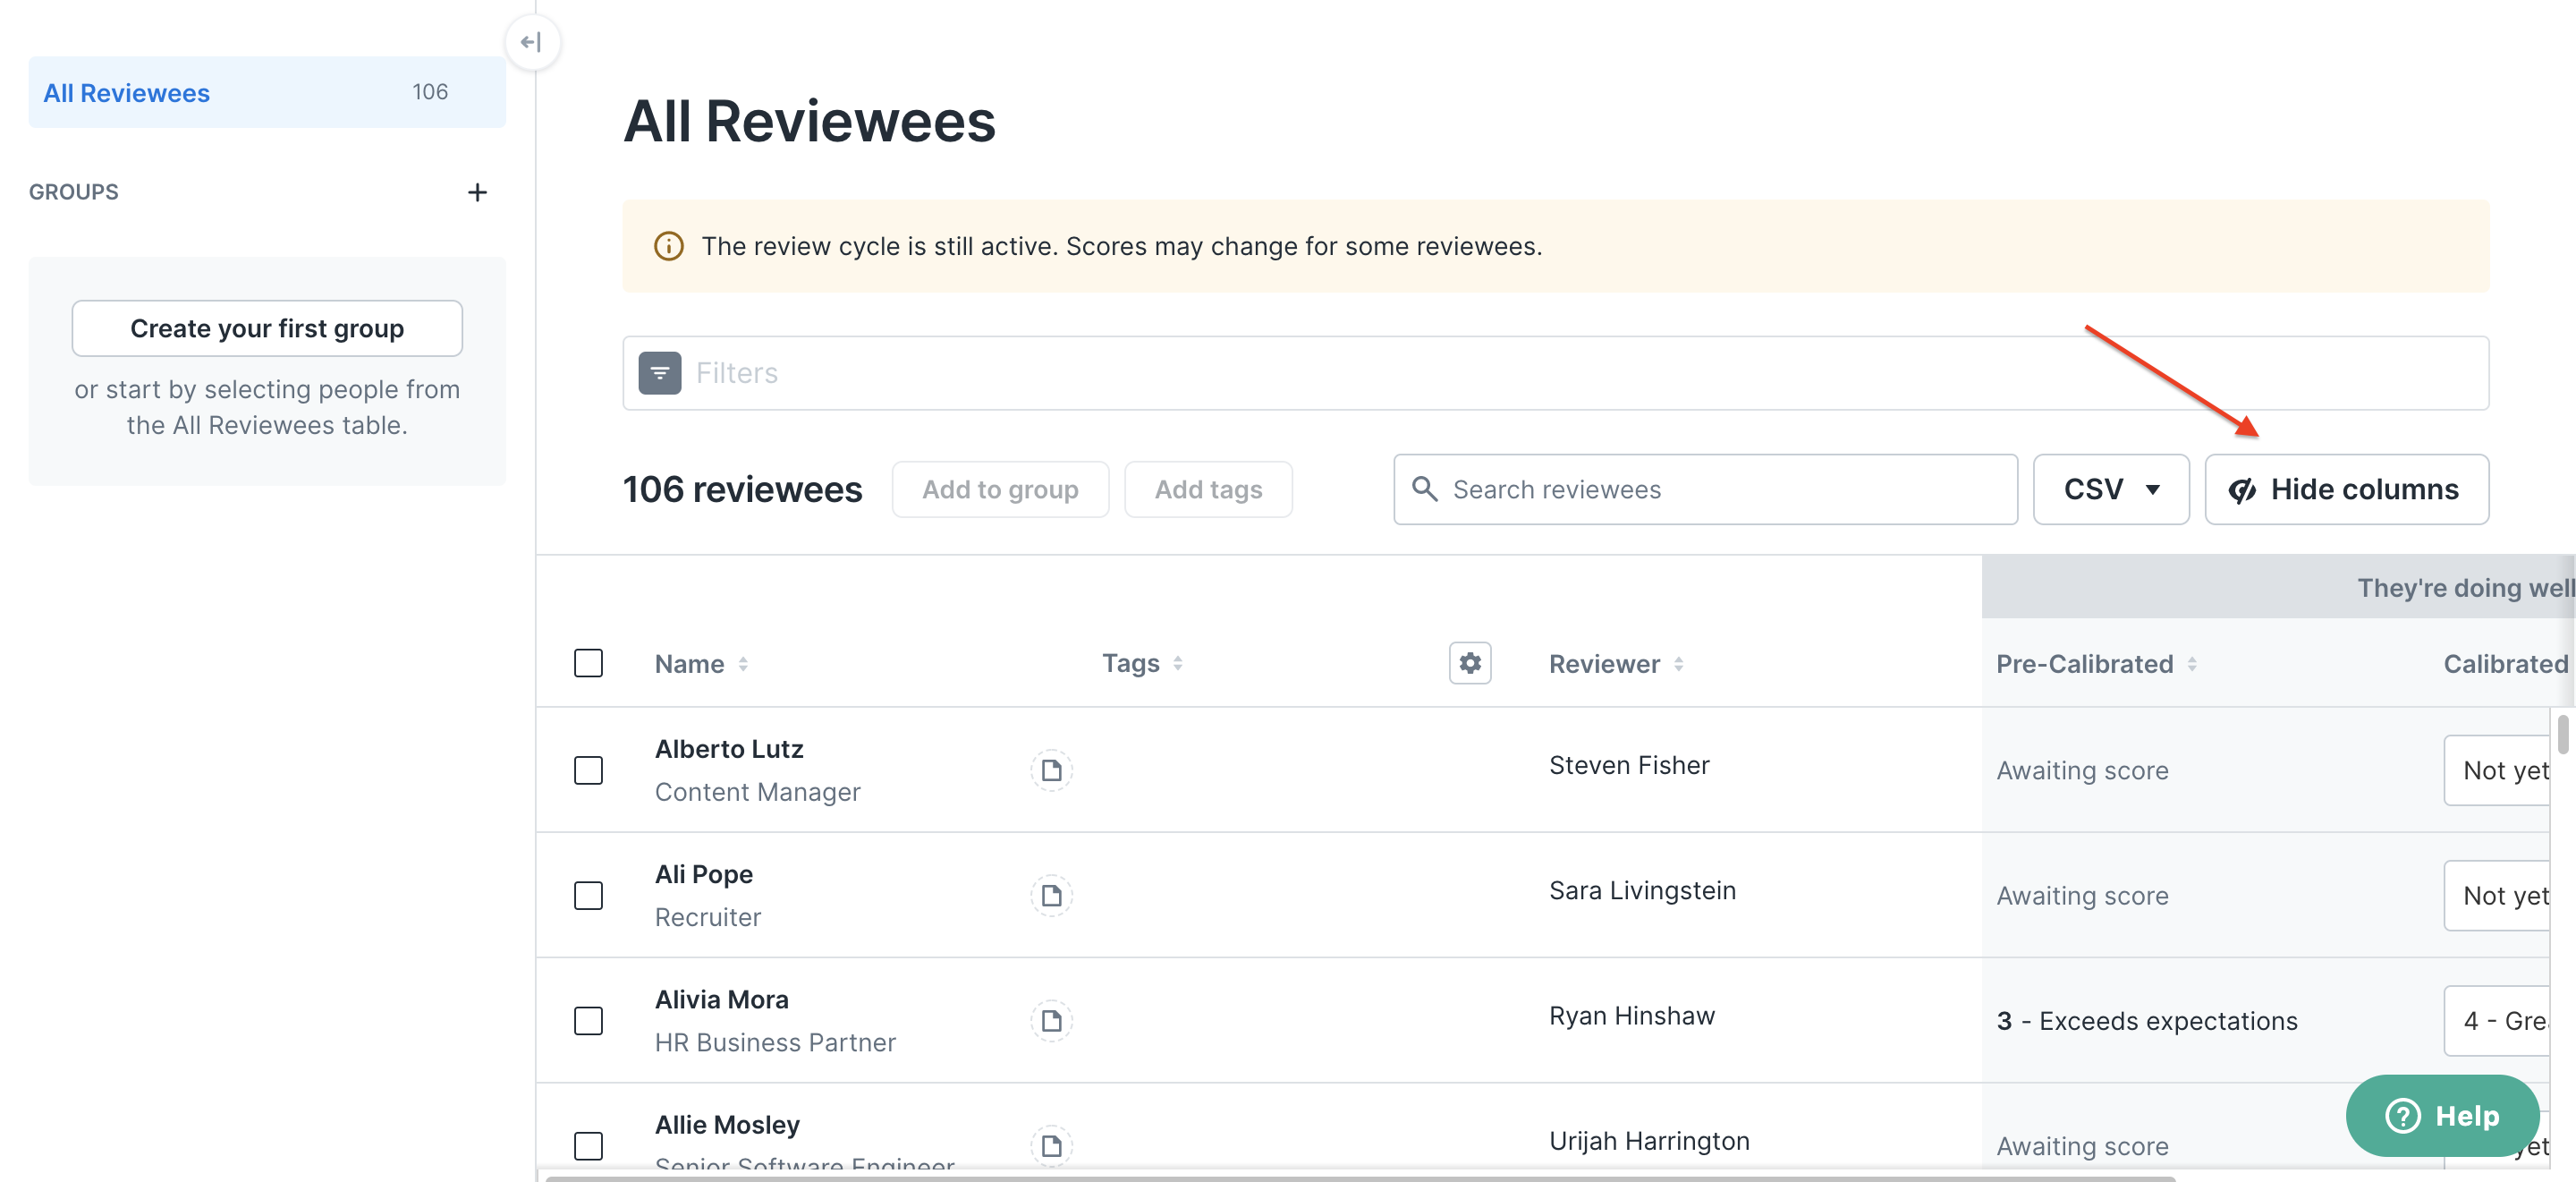The image size is (2576, 1182).
Task: Click reviewer Sara Livingstein
Action: tap(1642, 890)
